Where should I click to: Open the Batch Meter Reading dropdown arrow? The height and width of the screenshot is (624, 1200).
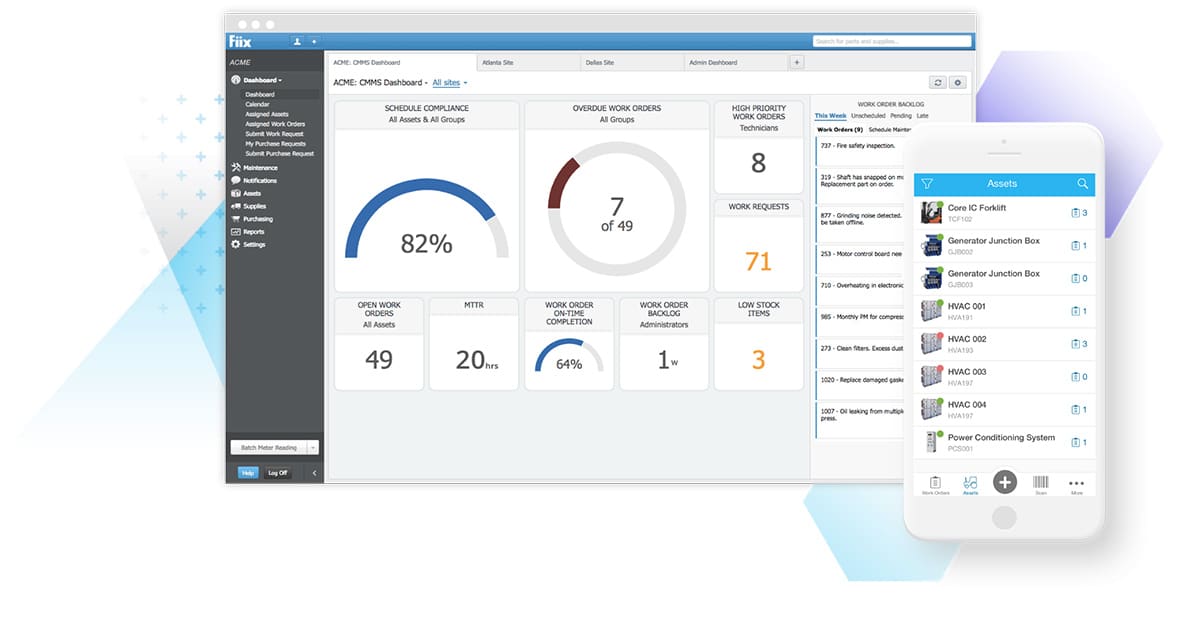(313, 446)
